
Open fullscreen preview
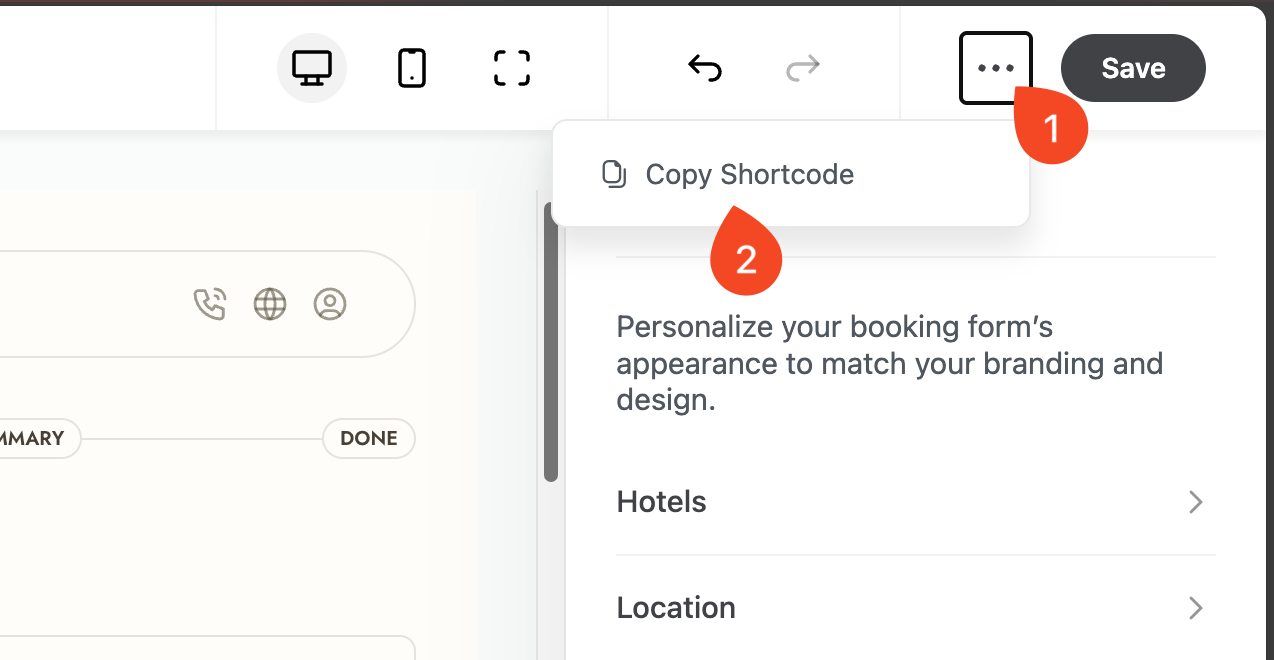(x=512, y=68)
